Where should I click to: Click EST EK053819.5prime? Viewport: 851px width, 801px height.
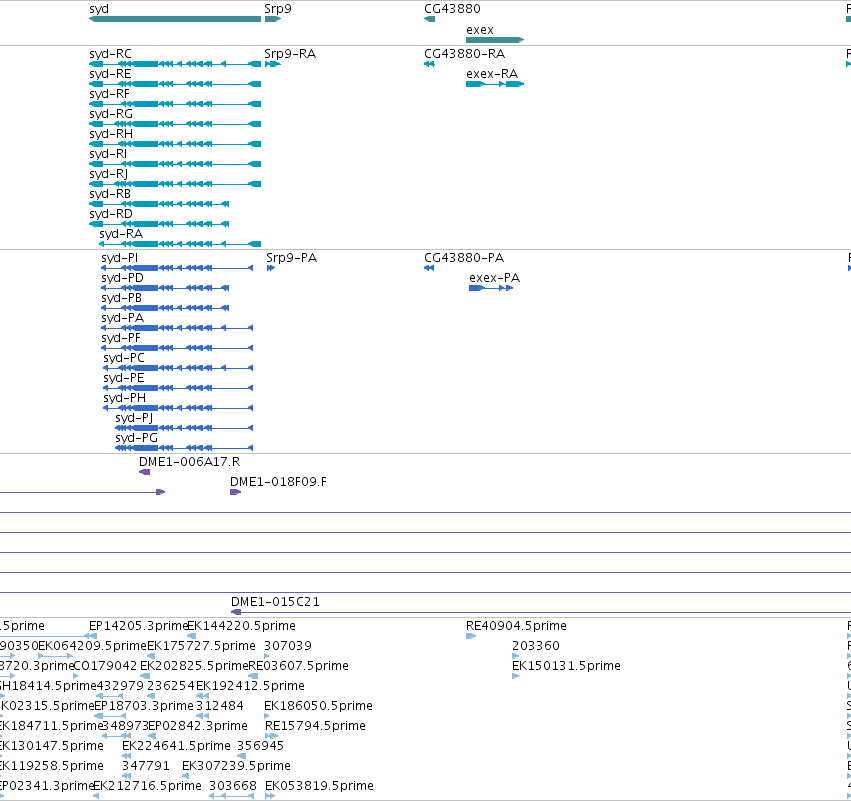[270, 796]
